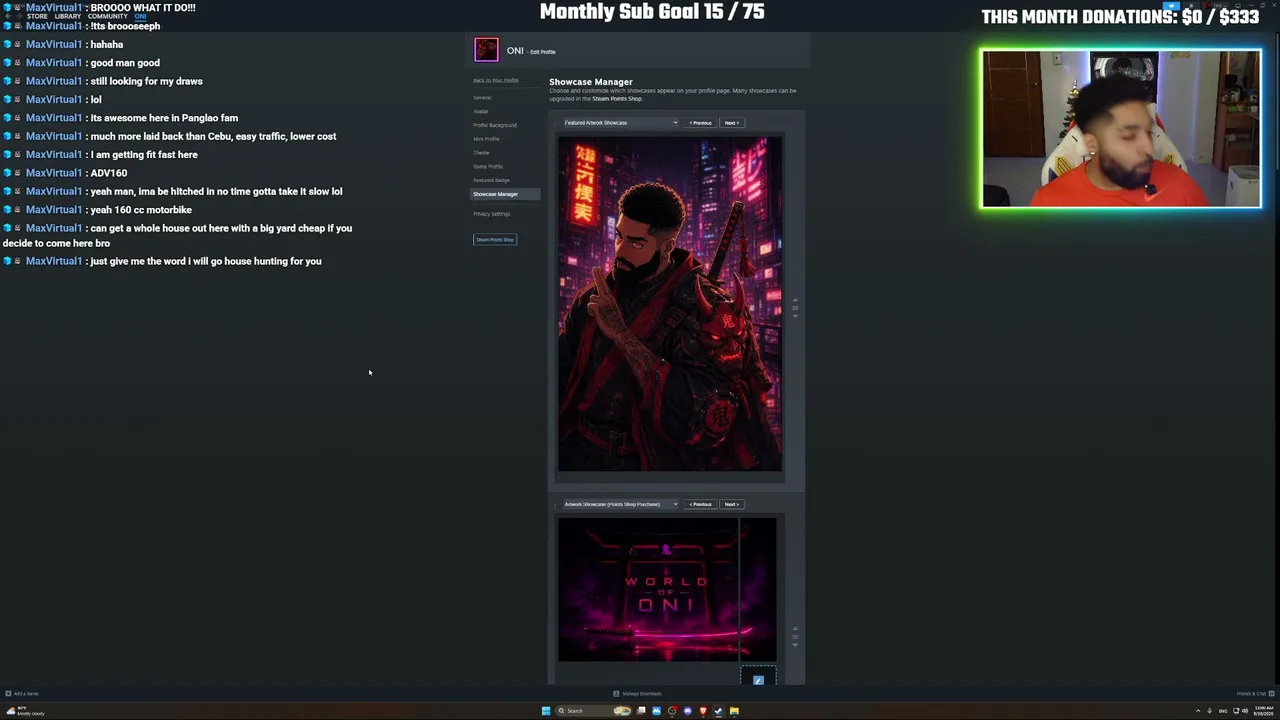Click the taskbar clock and date
1280x720 pixels.
[1266, 711]
